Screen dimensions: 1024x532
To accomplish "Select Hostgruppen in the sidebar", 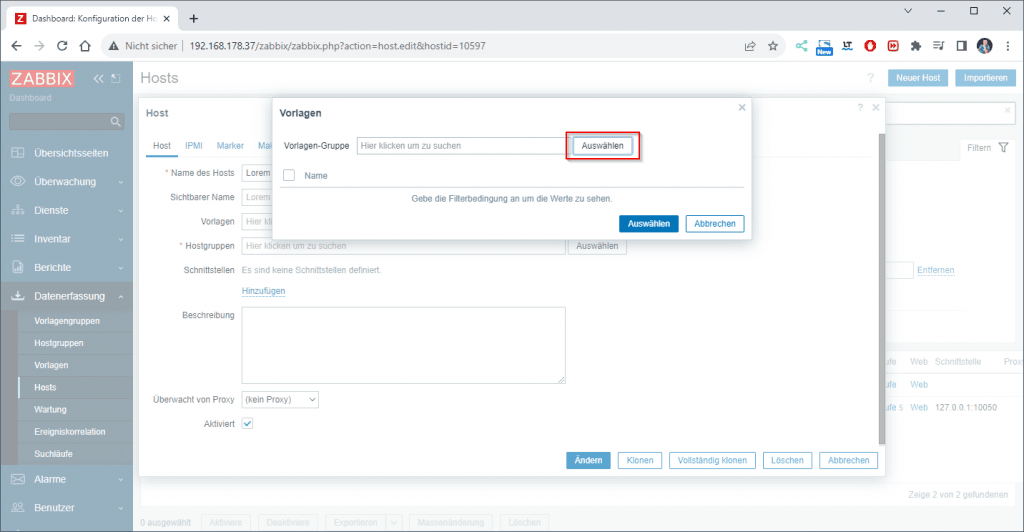I will (59, 343).
